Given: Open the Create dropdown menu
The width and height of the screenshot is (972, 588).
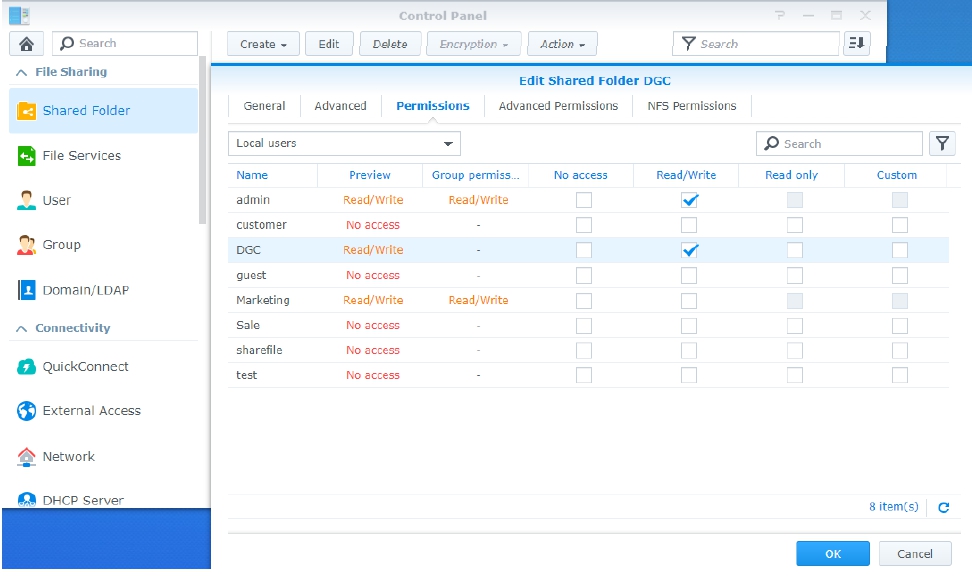Looking at the screenshot, I should pyautogui.click(x=263, y=44).
